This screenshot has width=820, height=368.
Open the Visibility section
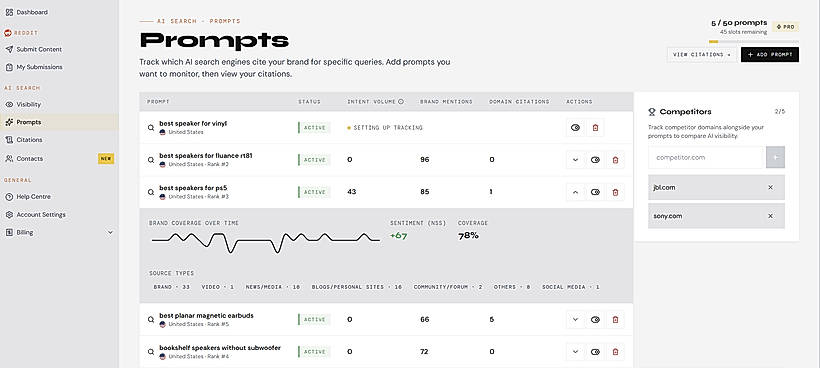tap(28, 104)
